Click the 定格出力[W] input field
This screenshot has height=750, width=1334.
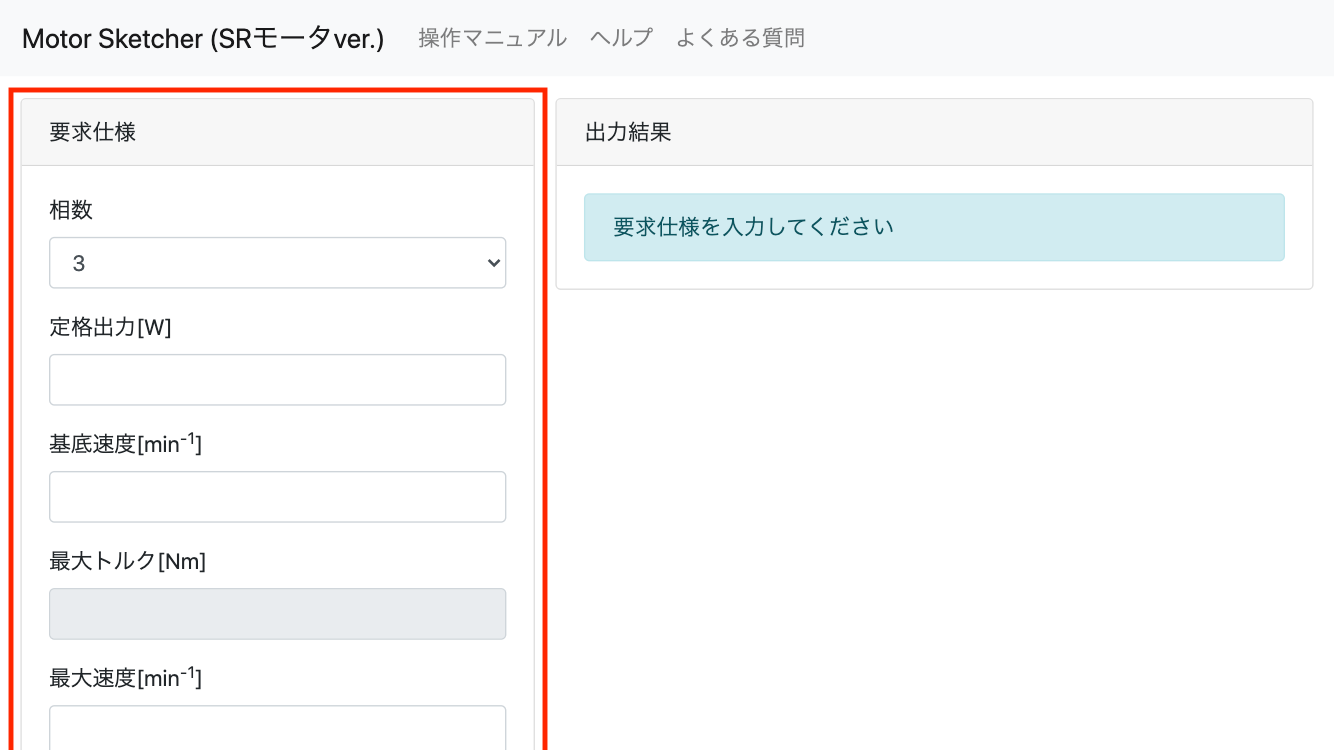278,380
